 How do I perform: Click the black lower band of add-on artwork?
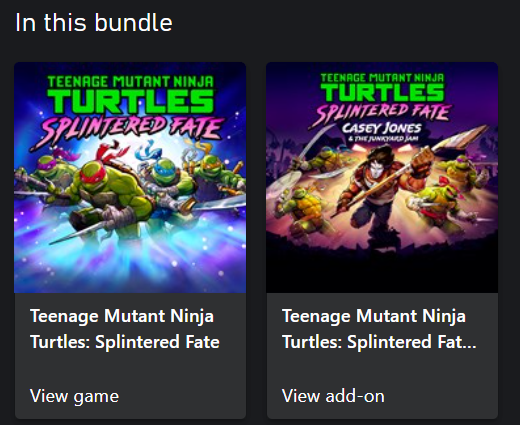[382, 272]
